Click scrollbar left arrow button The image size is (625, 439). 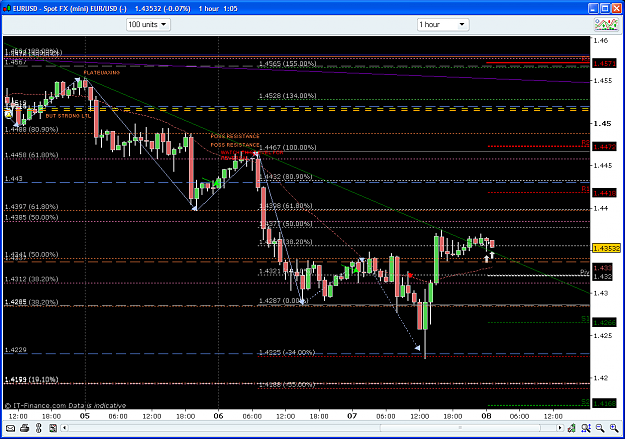(65, 428)
